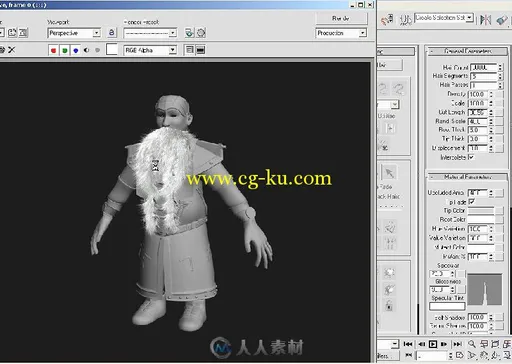Click the Self Shadow value field

pyautogui.click(x=478, y=317)
